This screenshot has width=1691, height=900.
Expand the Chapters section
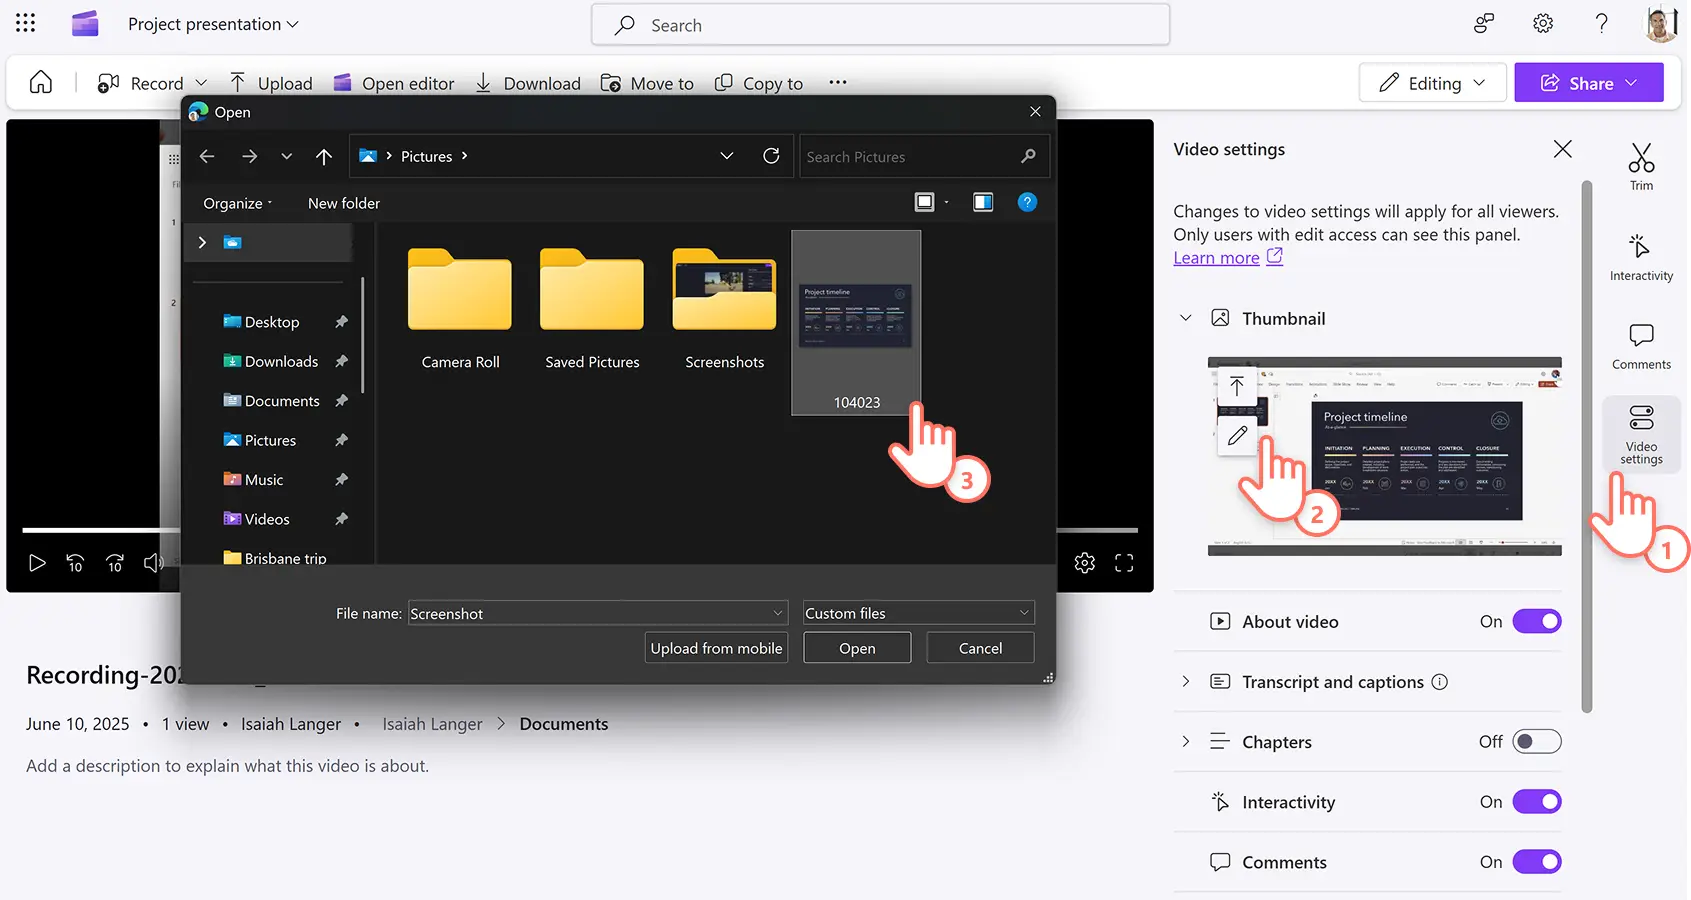click(x=1186, y=741)
